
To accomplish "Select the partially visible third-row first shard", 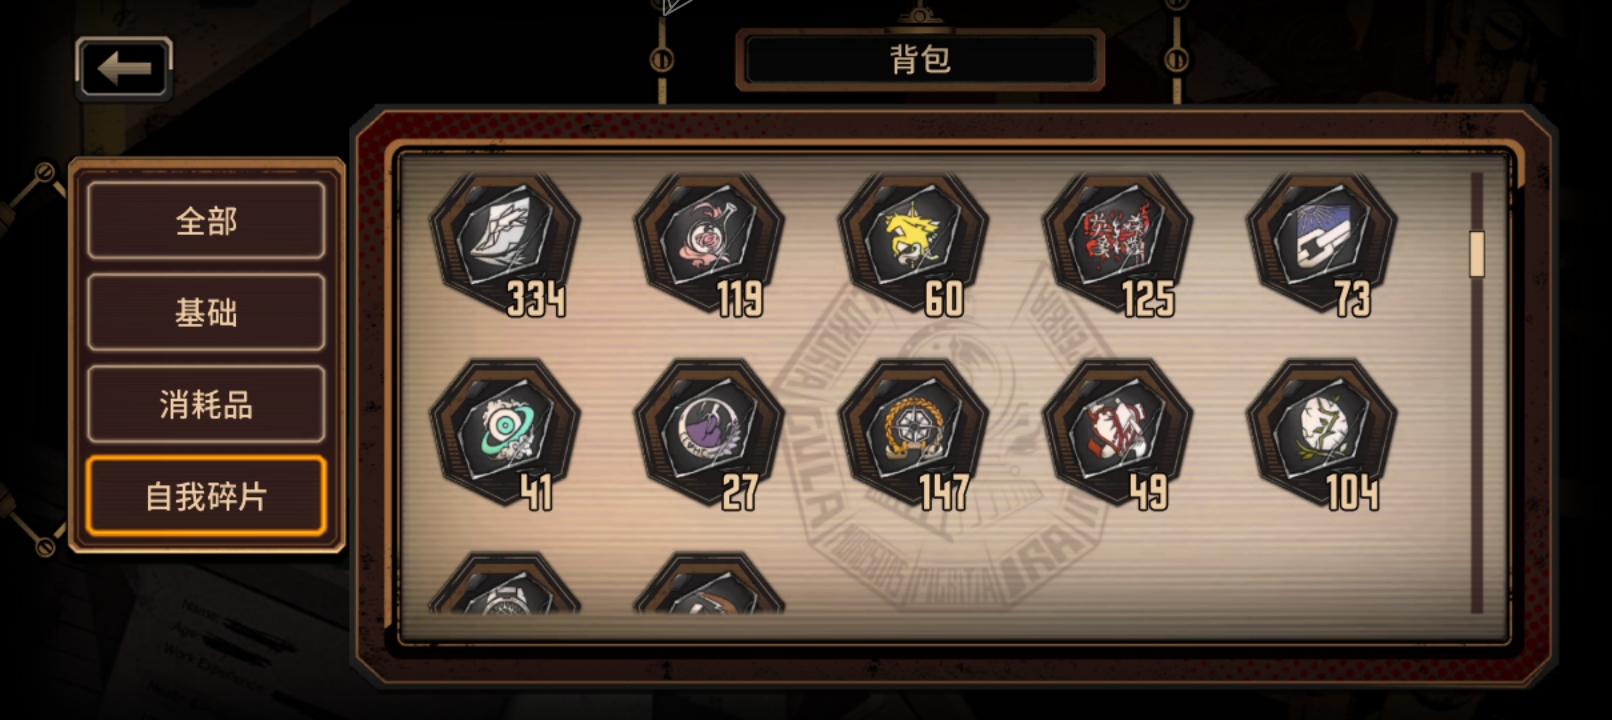I will click(505, 583).
